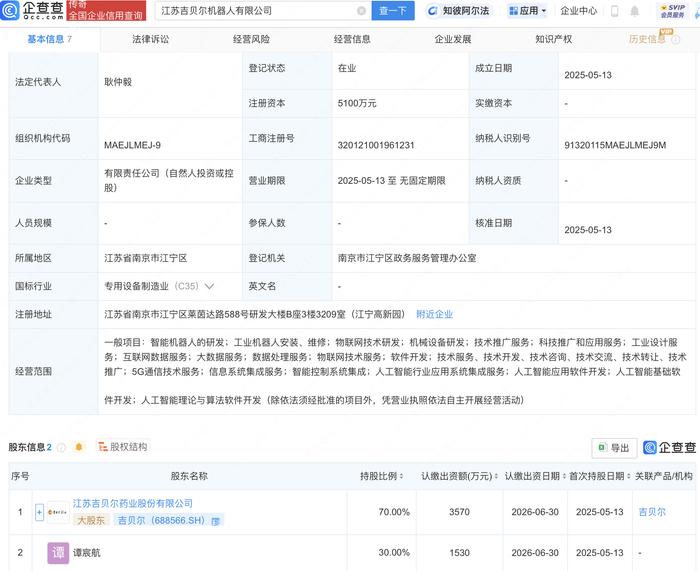Switch to 历史信息 tab
Image resolution: width=700 pixels, height=571 pixels.
647,39
